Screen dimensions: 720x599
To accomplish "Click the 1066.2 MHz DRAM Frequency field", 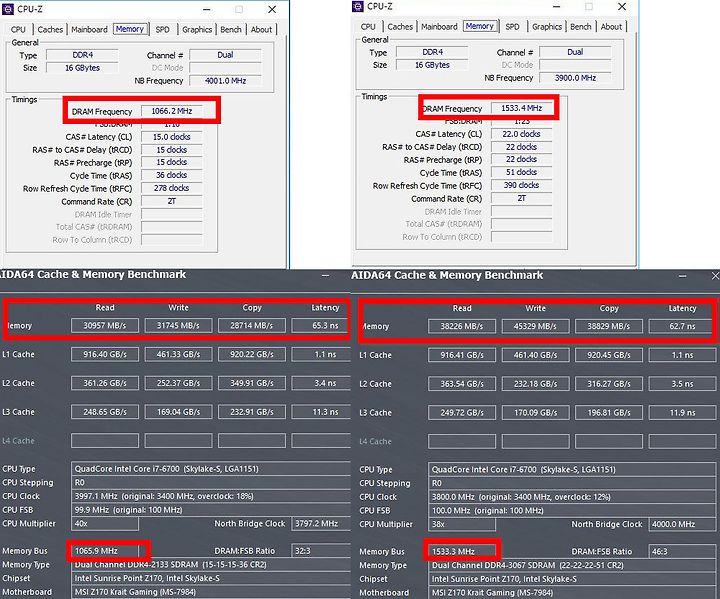I will tap(172, 111).
